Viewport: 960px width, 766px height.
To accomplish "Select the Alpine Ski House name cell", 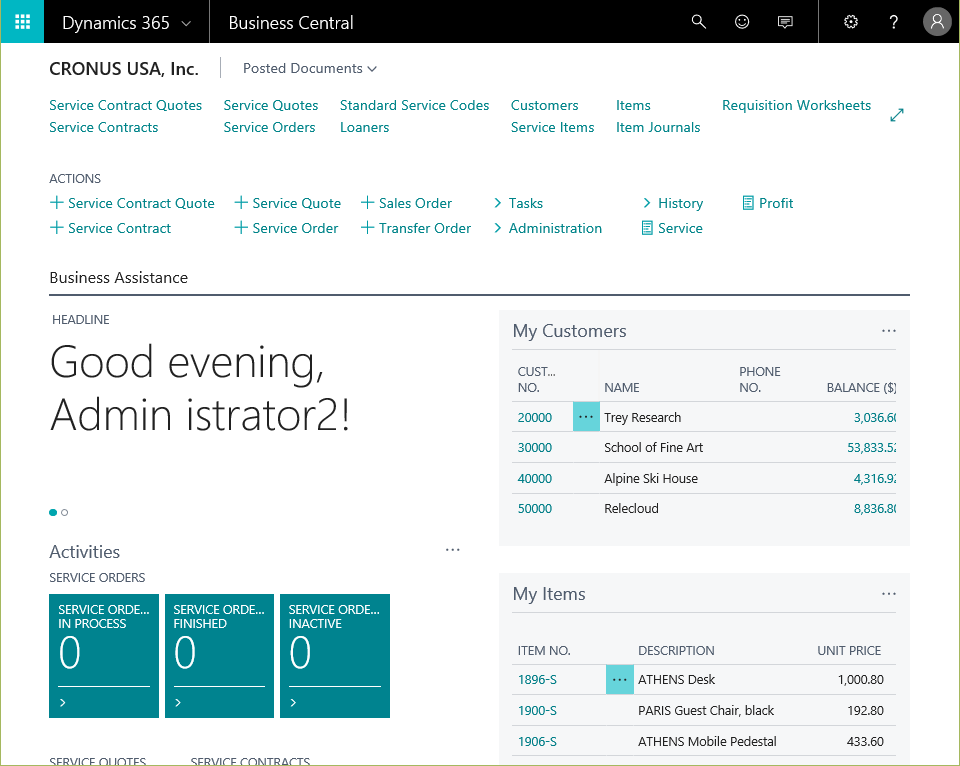I will (x=651, y=478).
